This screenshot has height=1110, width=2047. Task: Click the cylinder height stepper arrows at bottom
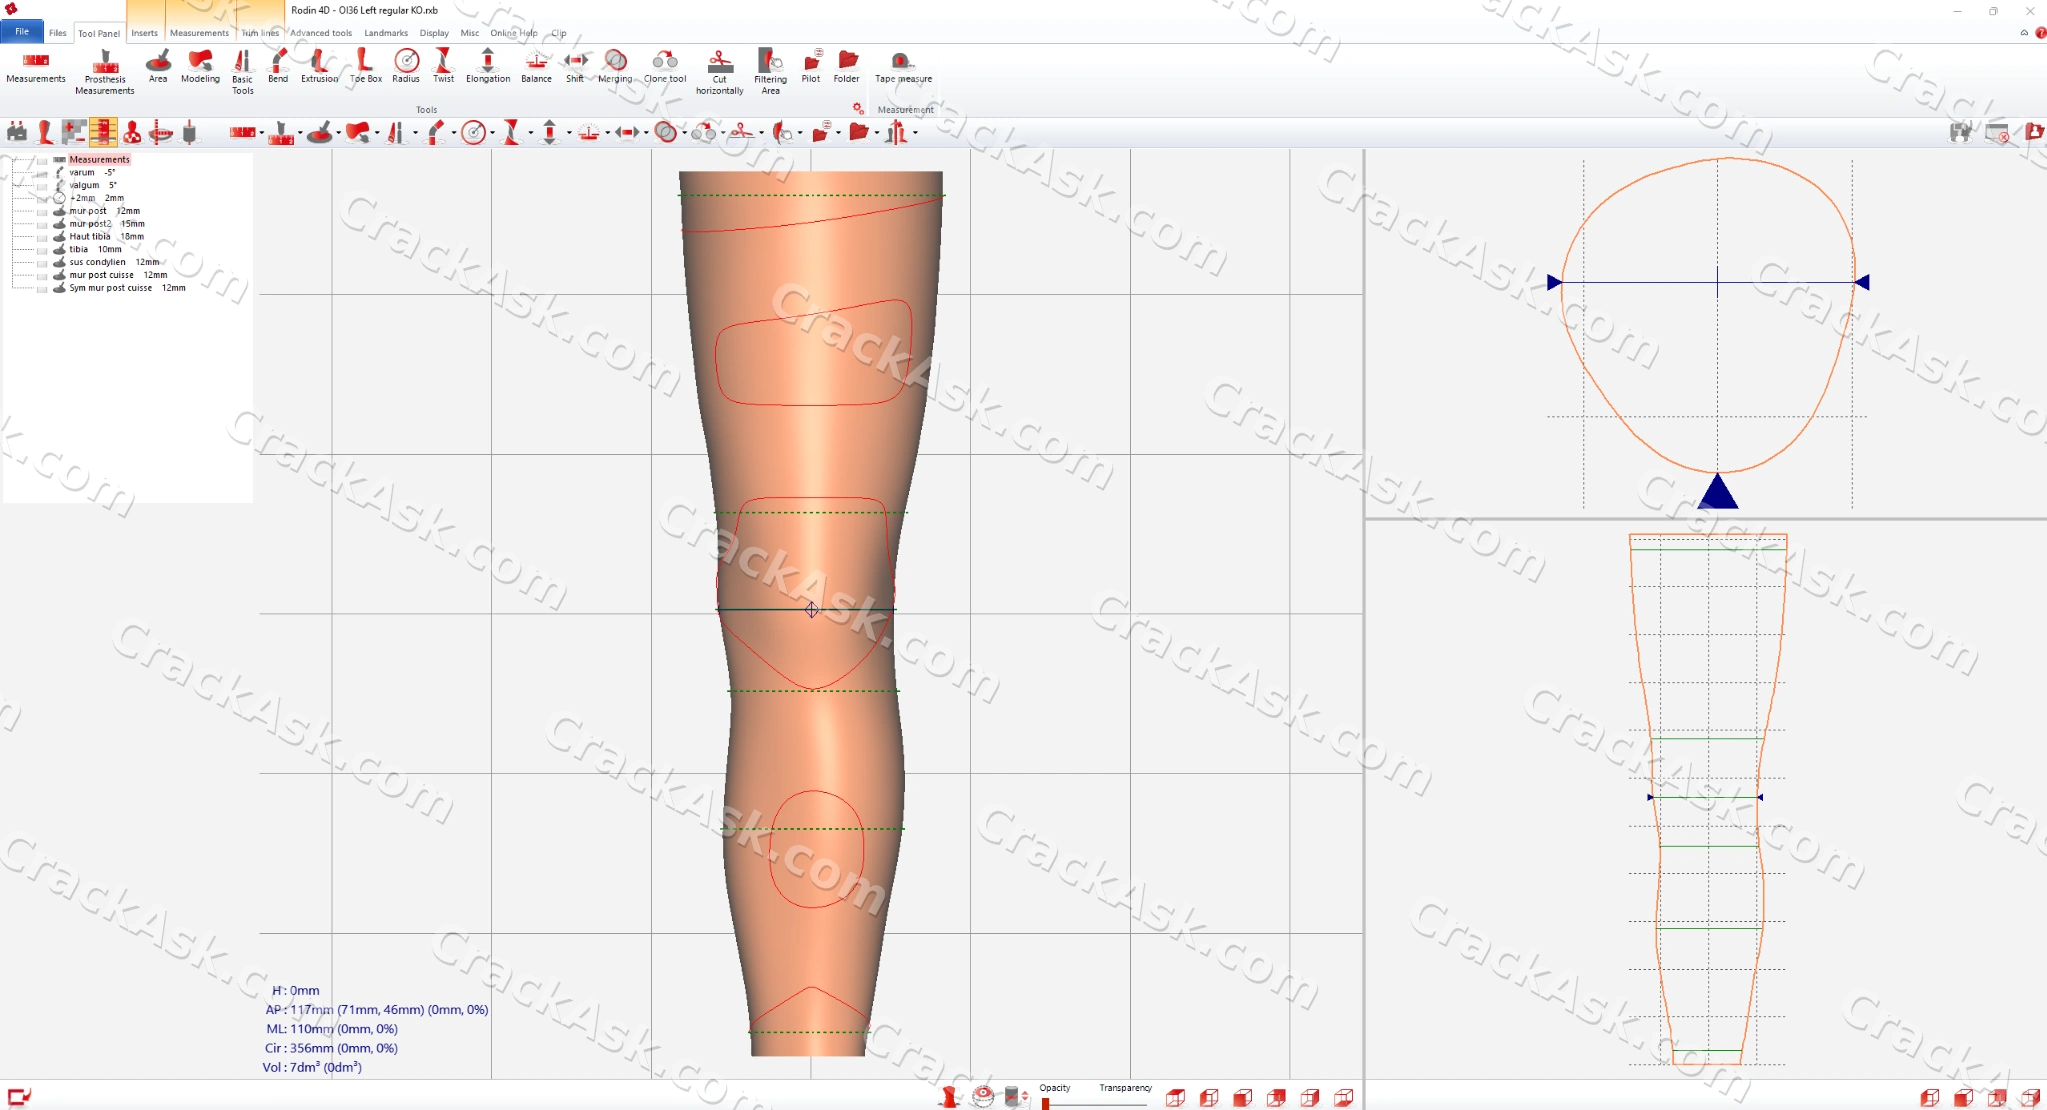(1024, 1097)
